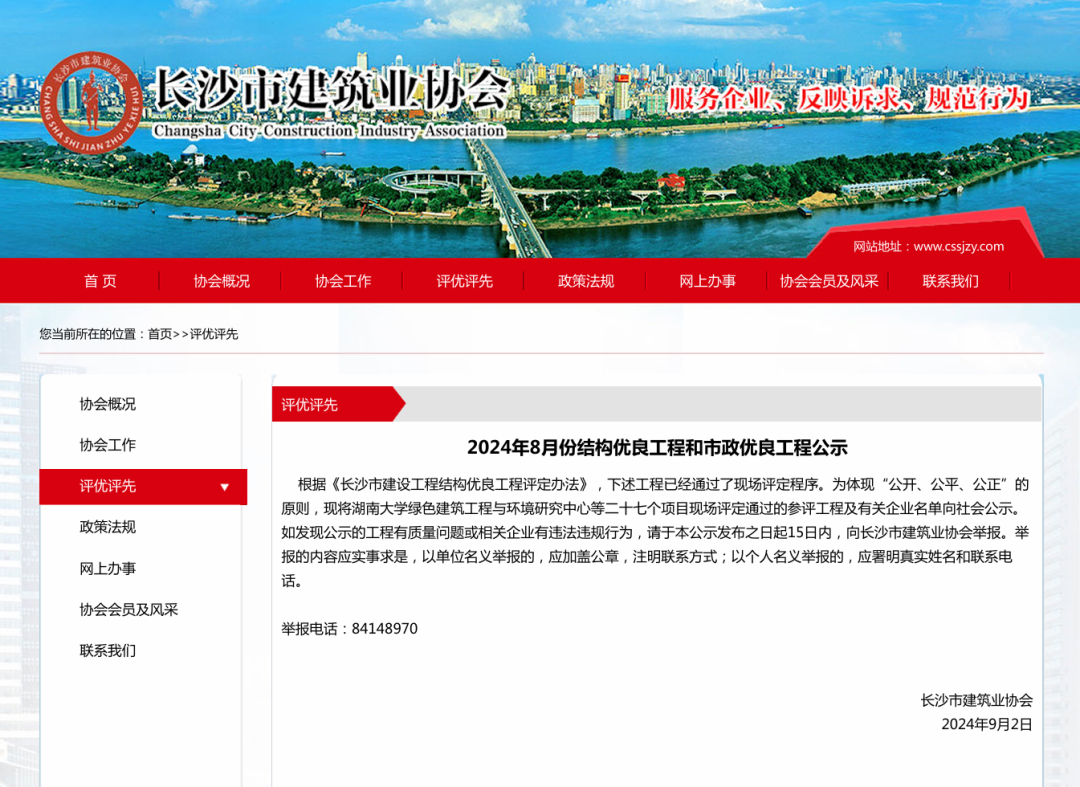Screen dimensions: 1080x787
Task: Click 联系我们 in the top navigation bar
Action: click(x=951, y=281)
